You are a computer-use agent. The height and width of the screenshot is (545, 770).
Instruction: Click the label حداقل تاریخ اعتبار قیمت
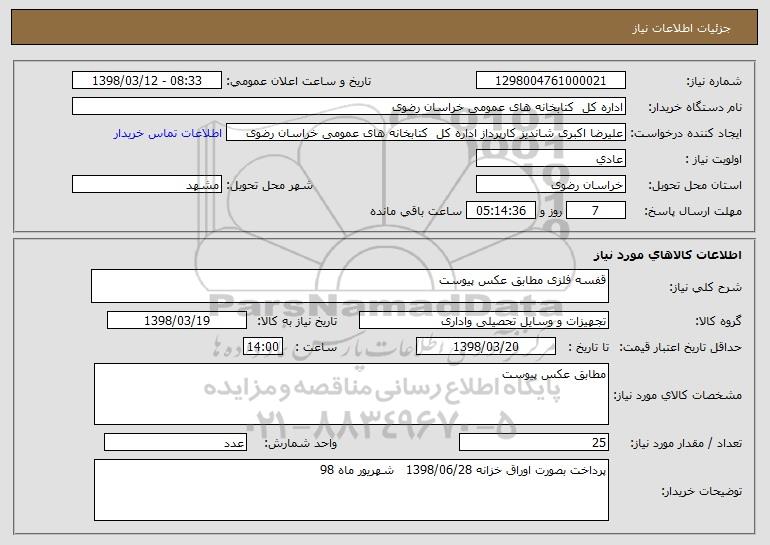point(680,347)
